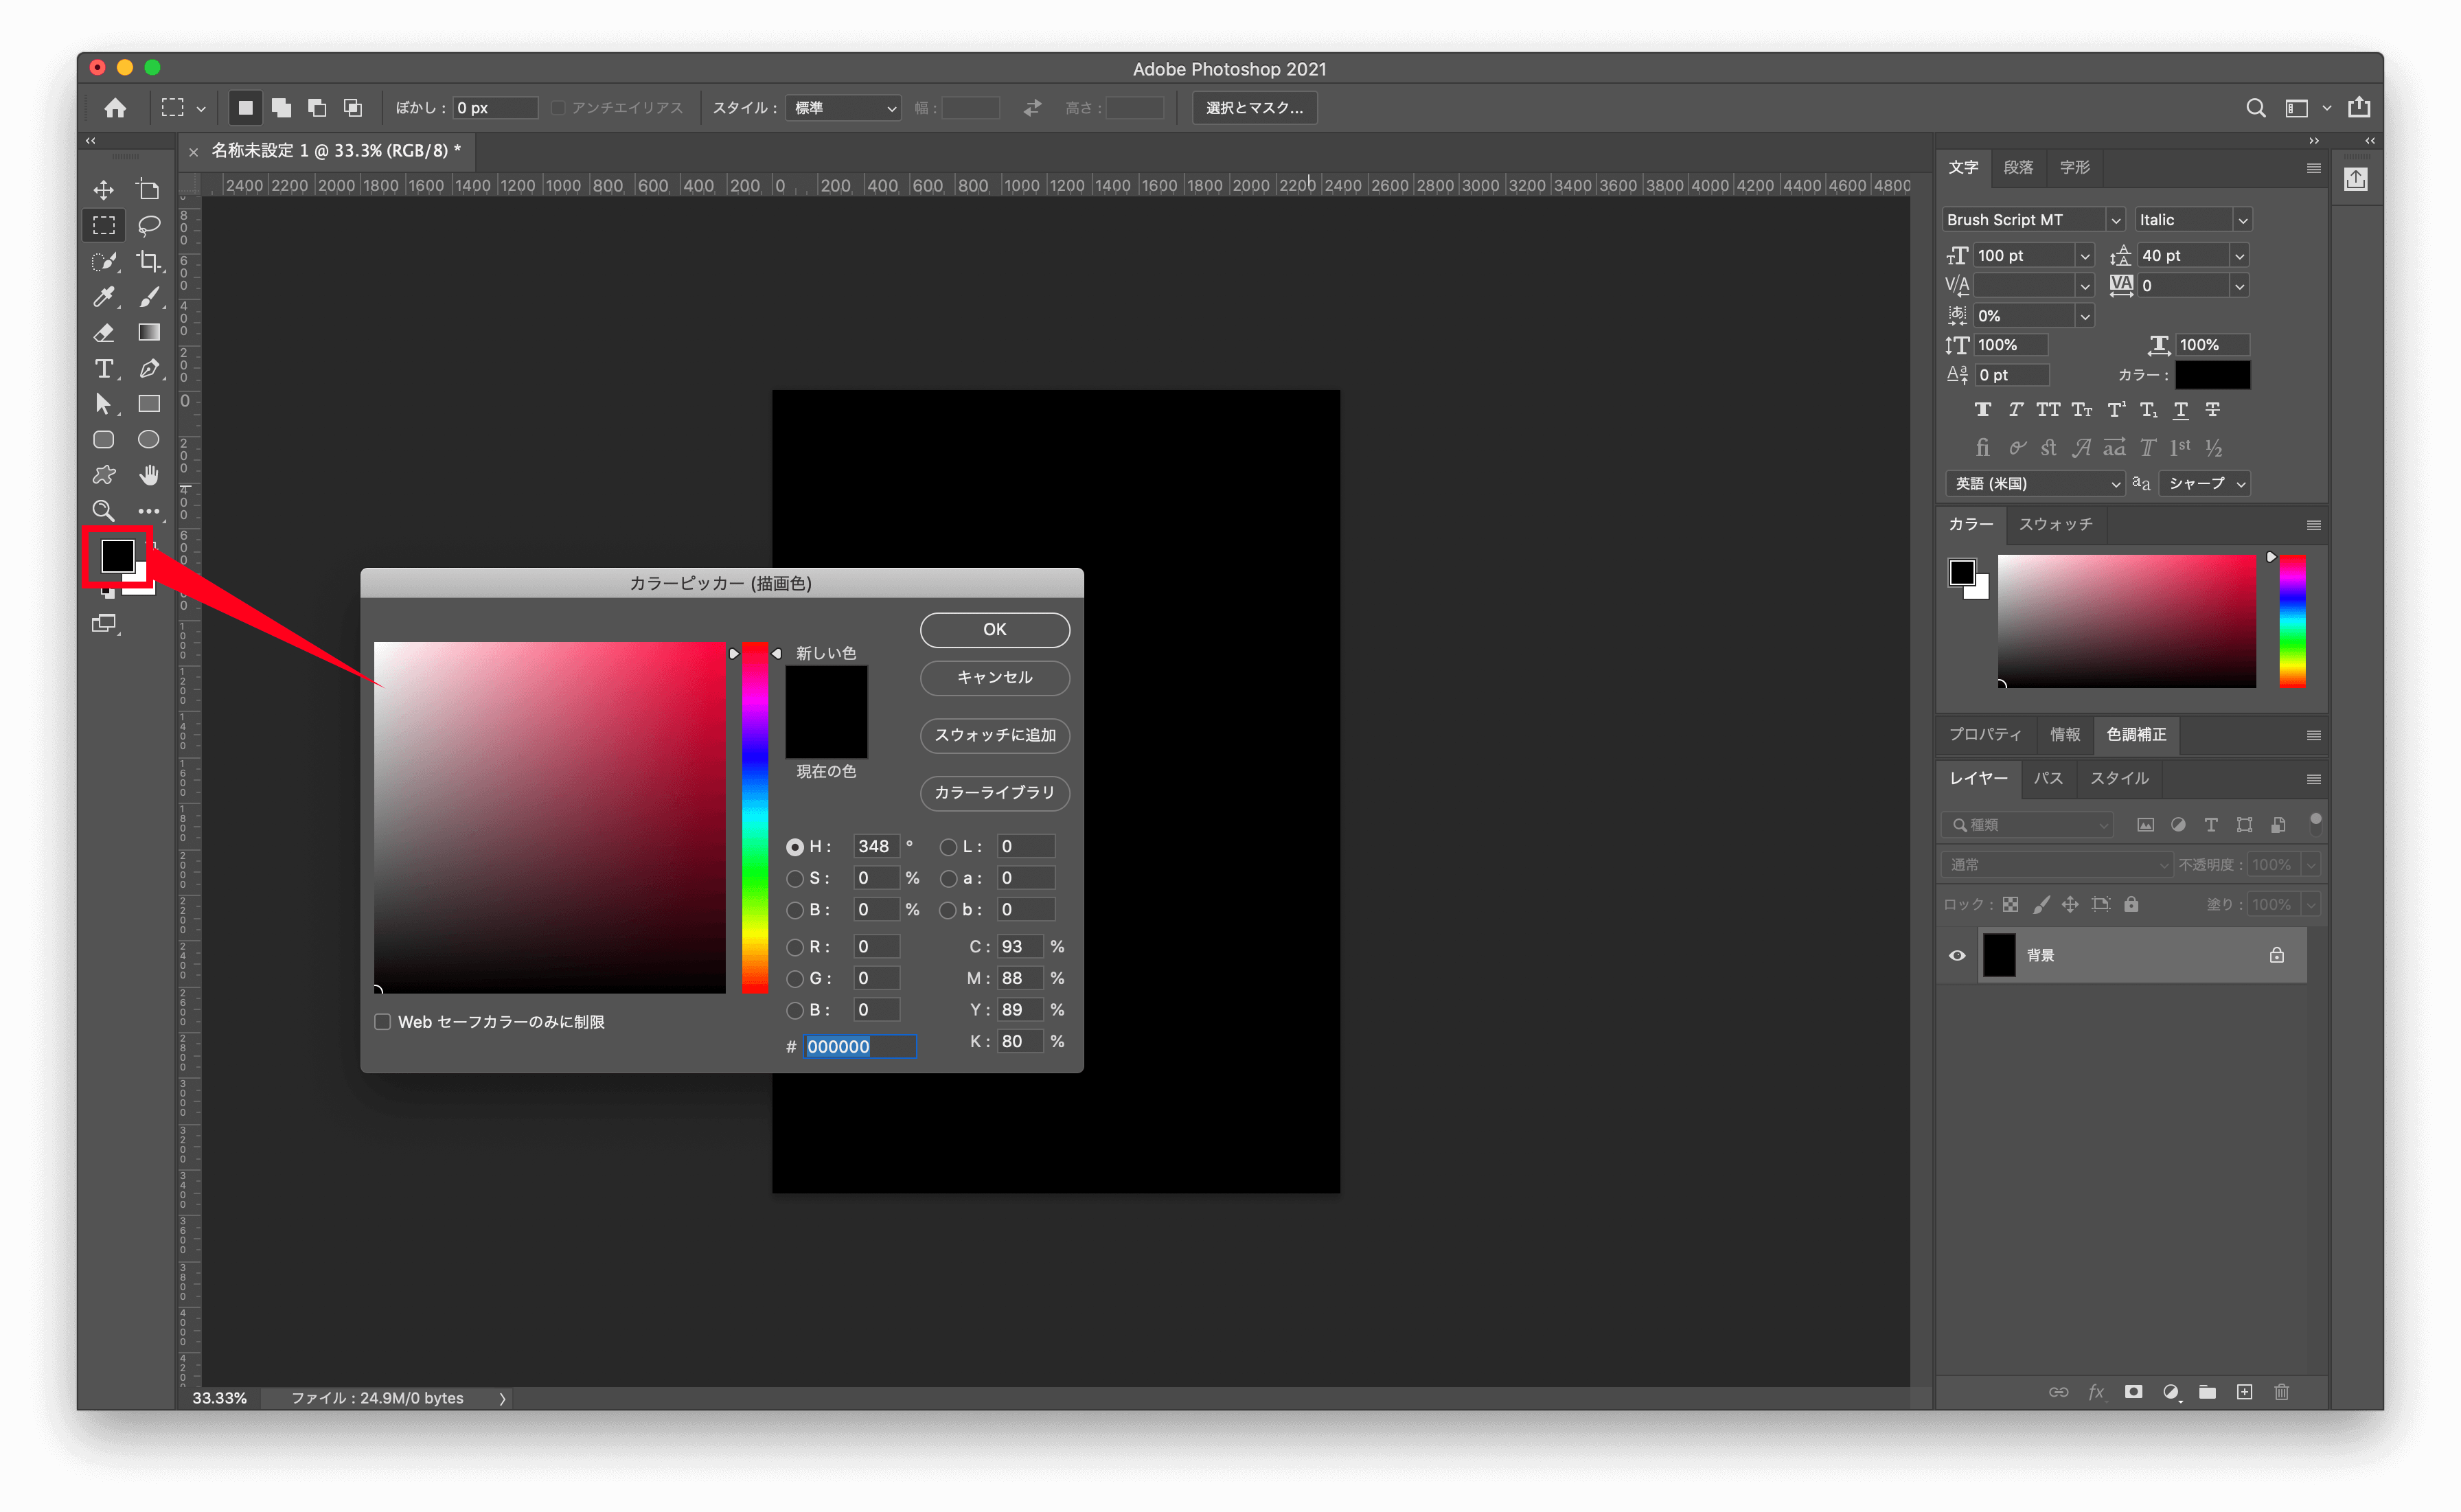Select the Zoom tool
The image size is (2461, 1512).
(103, 511)
